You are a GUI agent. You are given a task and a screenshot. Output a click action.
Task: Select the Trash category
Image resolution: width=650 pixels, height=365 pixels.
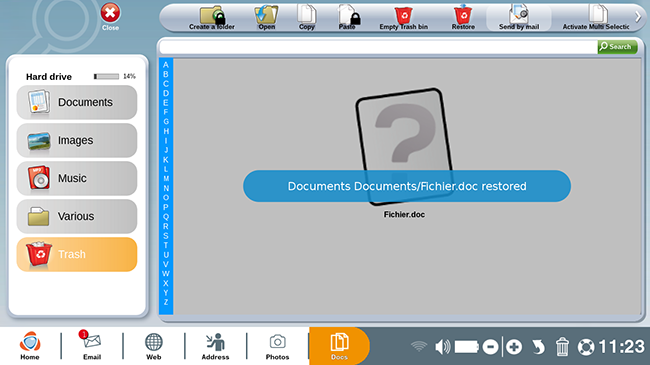(77, 254)
